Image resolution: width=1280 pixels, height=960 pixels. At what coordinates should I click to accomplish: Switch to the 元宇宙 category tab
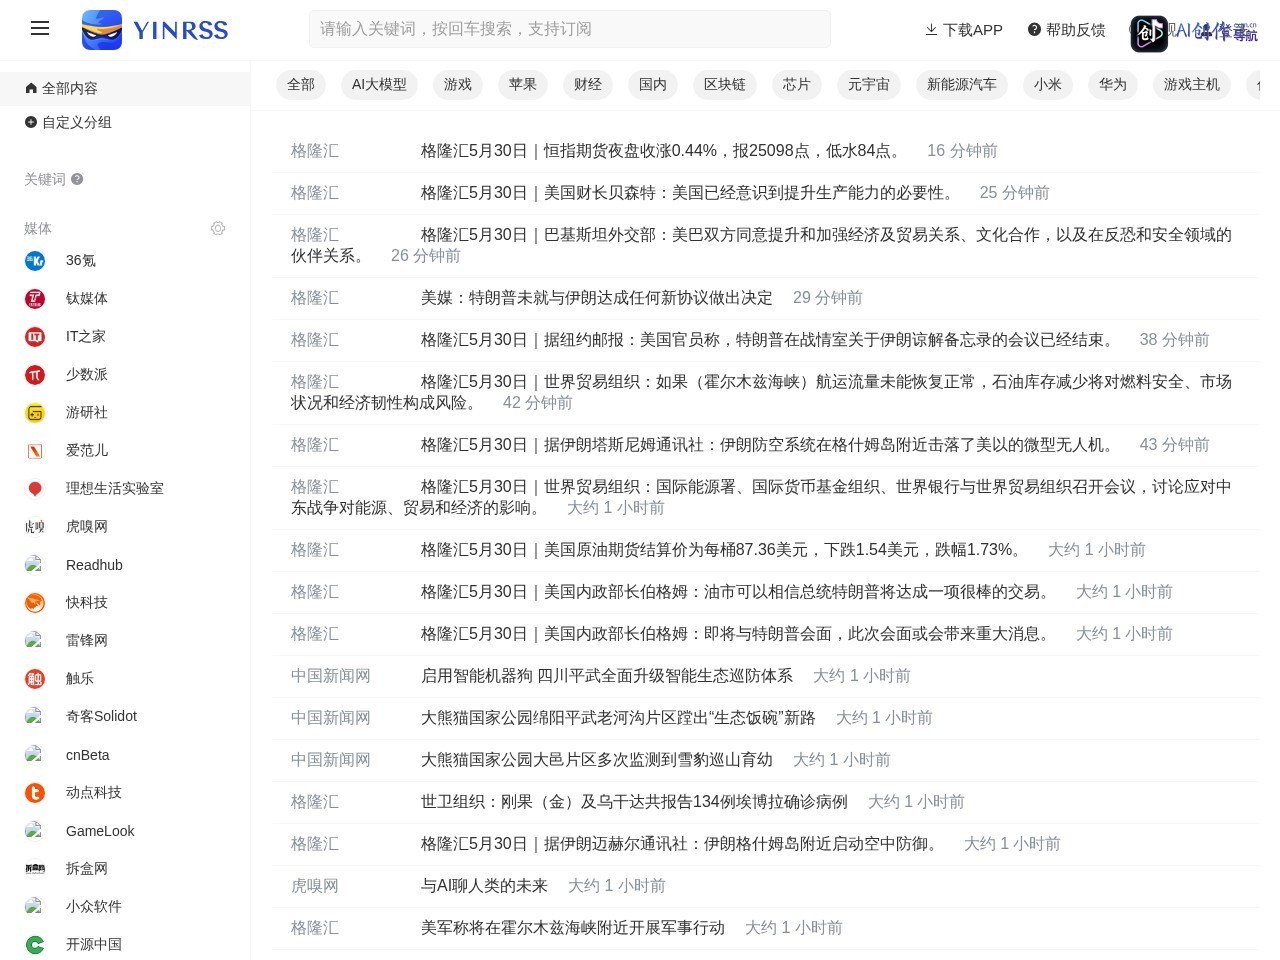[x=869, y=85]
